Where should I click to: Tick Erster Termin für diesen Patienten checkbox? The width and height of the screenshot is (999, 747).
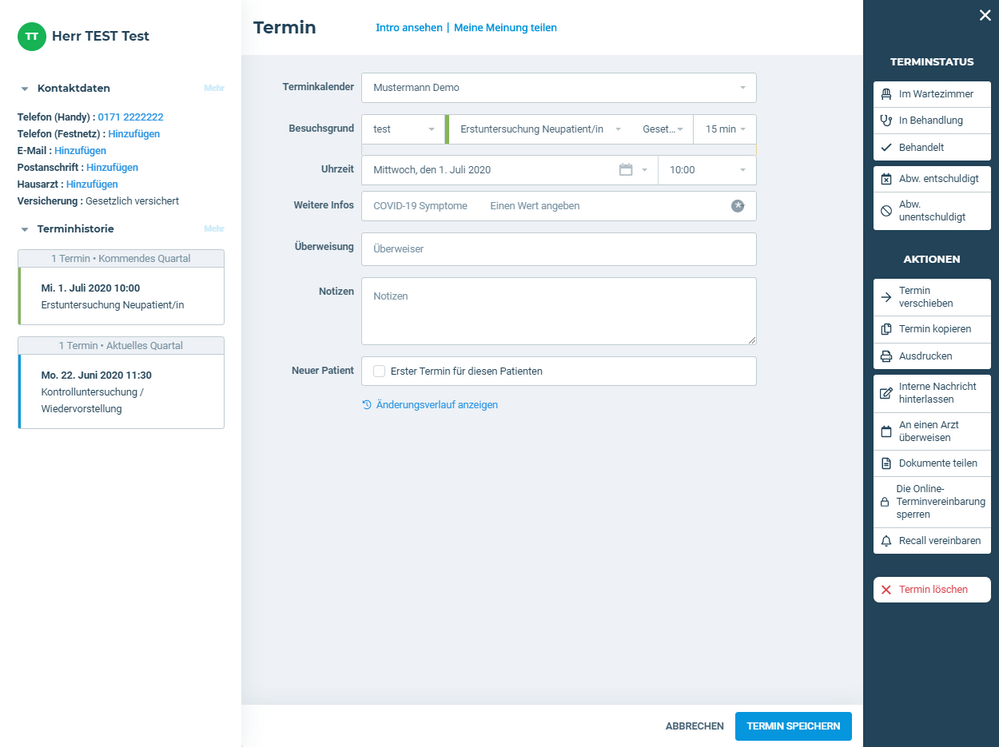pyautogui.click(x=379, y=371)
